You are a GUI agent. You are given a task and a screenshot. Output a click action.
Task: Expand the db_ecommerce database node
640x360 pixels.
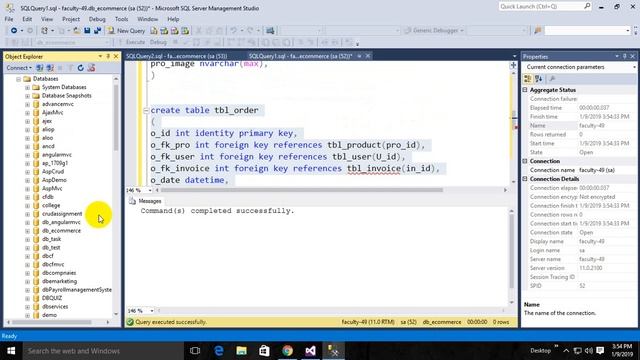[27, 231]
